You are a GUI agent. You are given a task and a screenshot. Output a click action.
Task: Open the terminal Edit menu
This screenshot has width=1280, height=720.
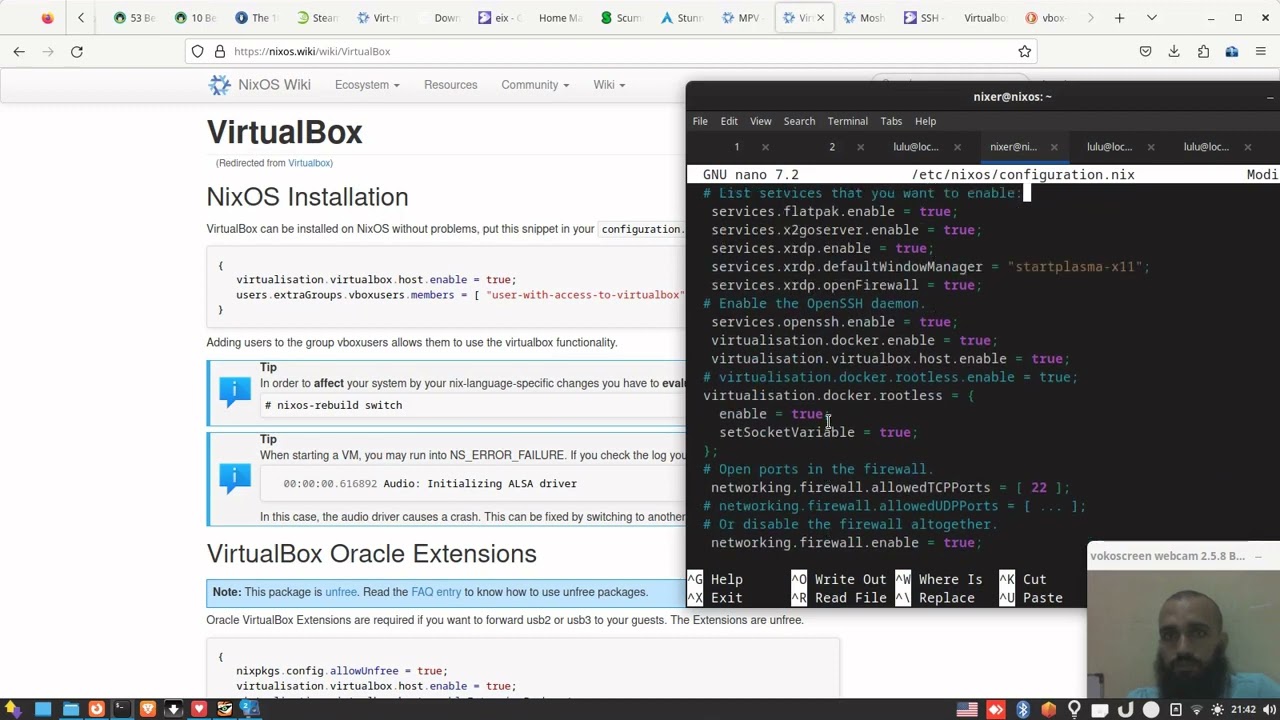point(729,121)
